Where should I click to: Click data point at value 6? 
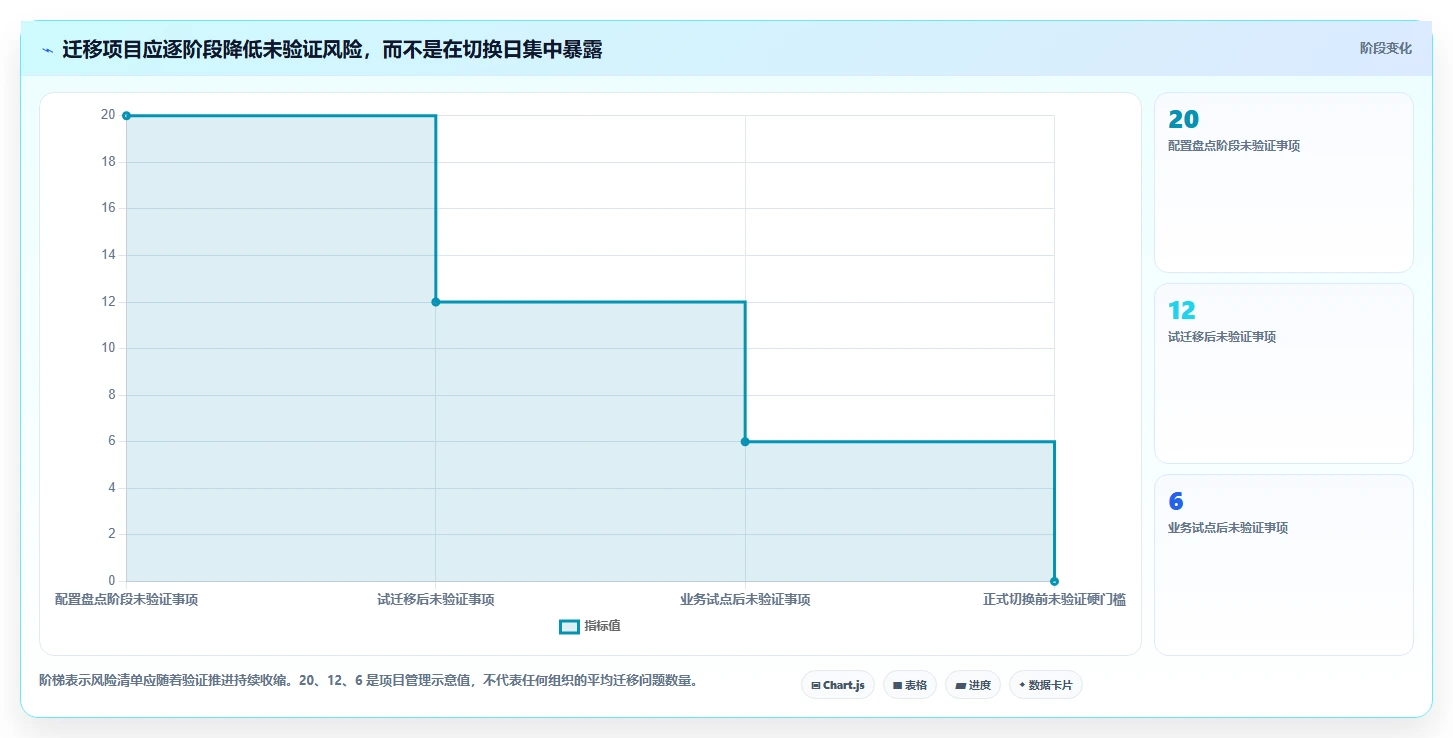click(x=745, y=441)
